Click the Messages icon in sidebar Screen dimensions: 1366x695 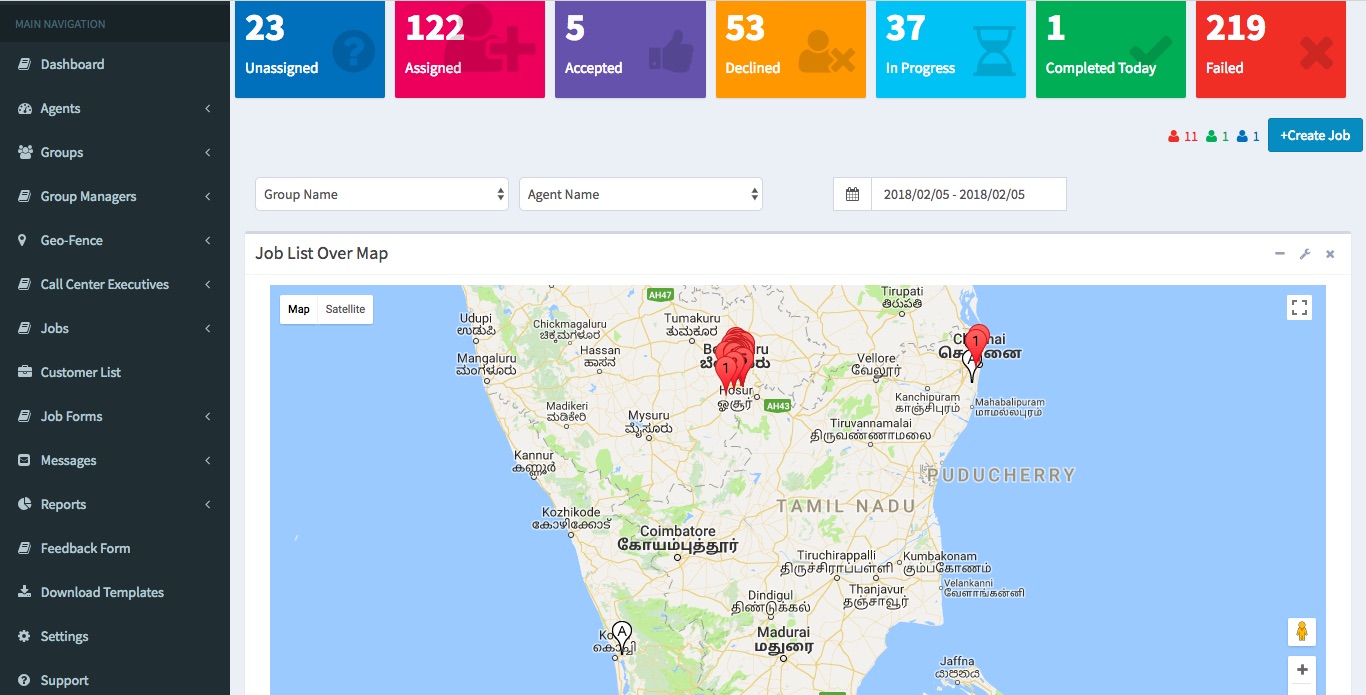(x=25, y=460)
